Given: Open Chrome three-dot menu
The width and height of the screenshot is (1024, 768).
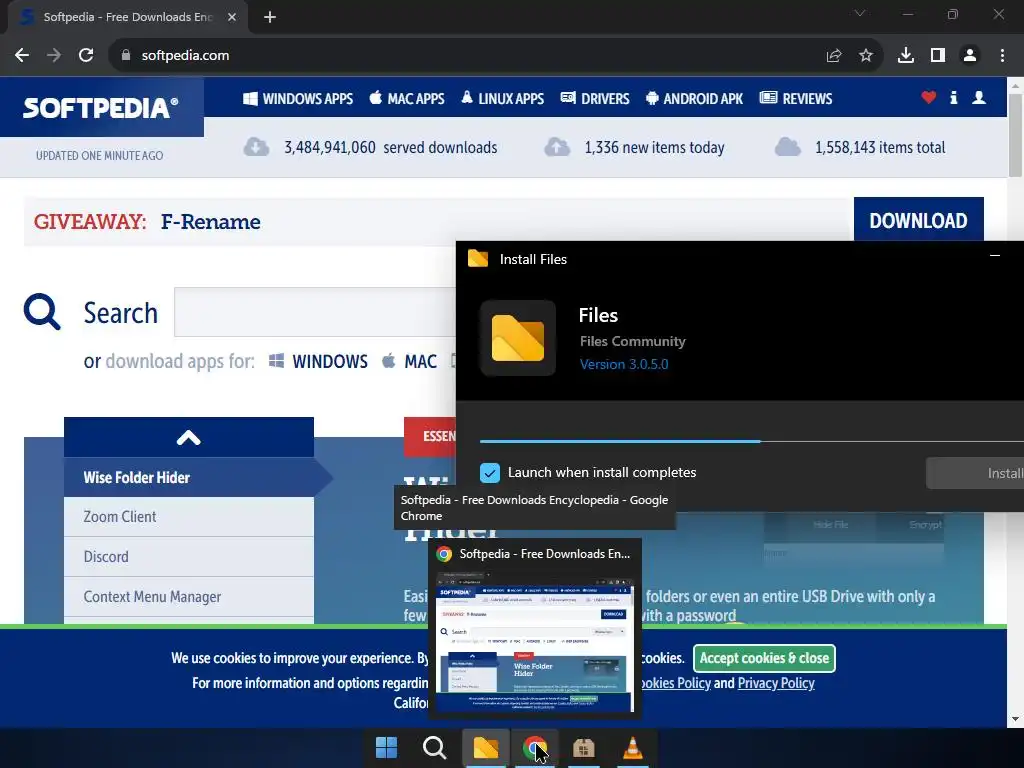Looking at the screenshot, I should 1002,56.
